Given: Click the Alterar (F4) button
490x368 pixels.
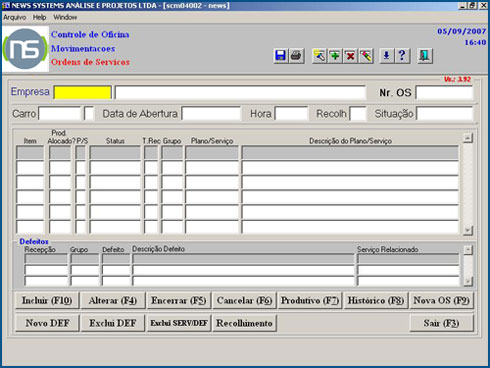Looking at the screenshot, I should (113, 301).
